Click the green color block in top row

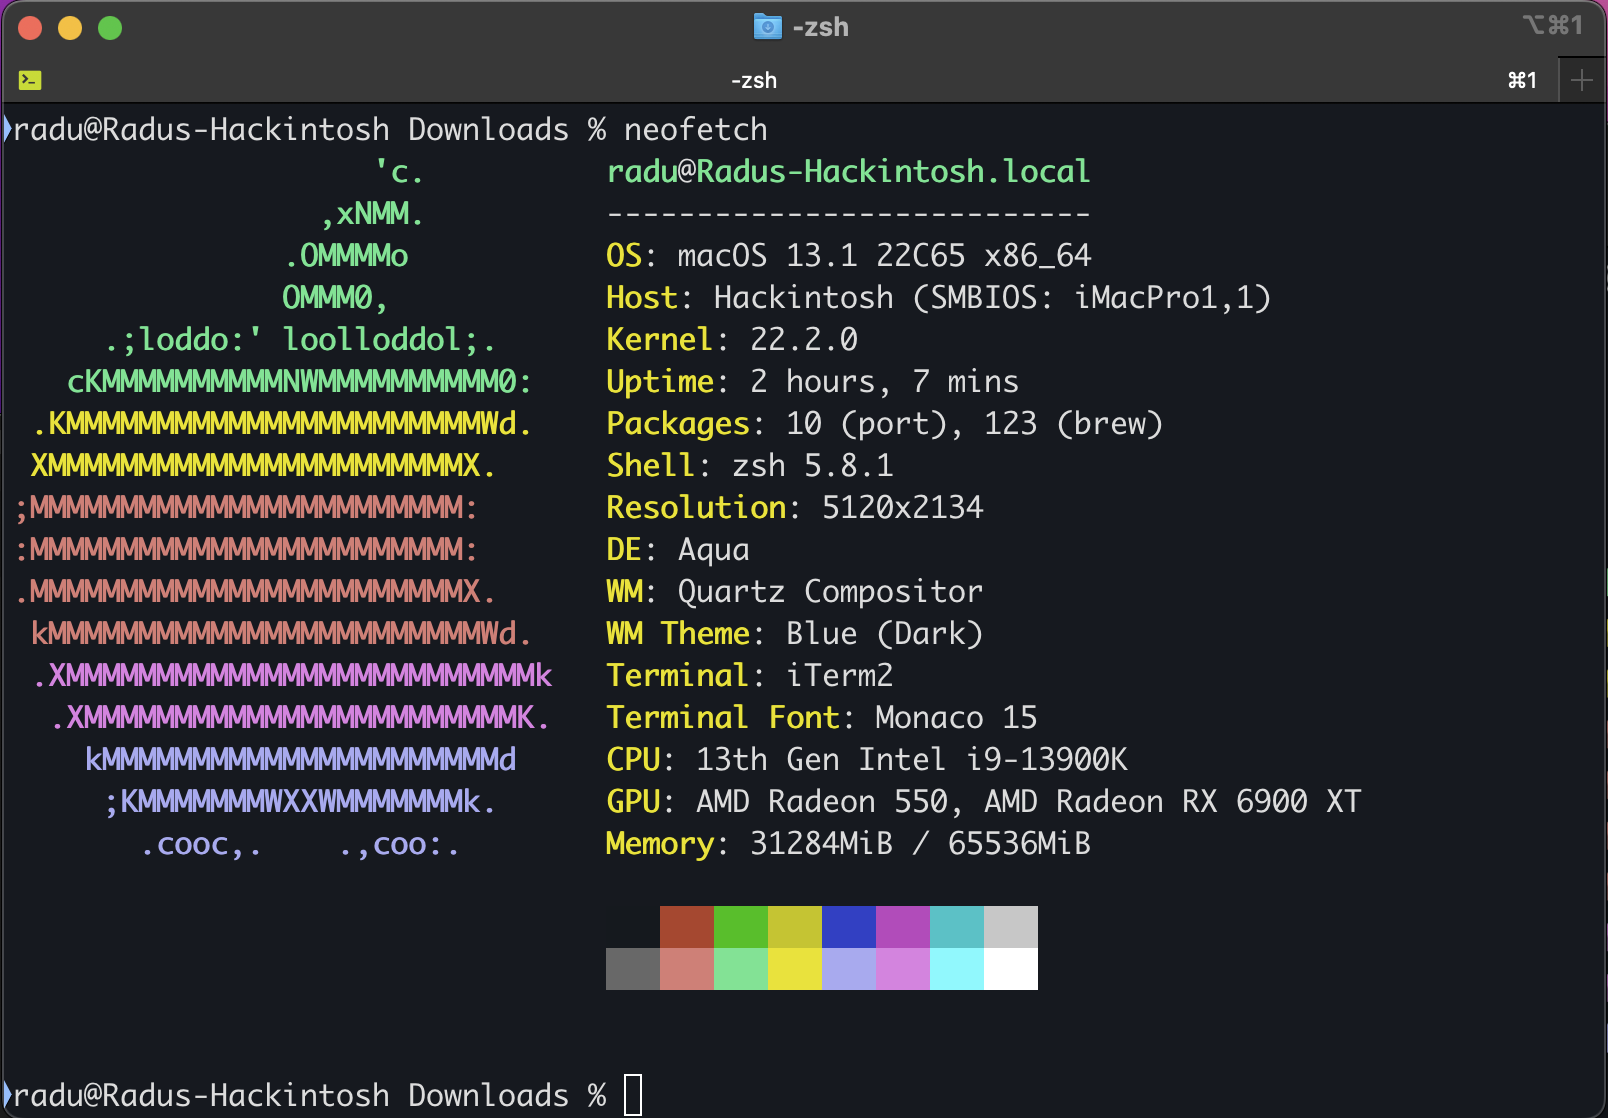[741, 927]
